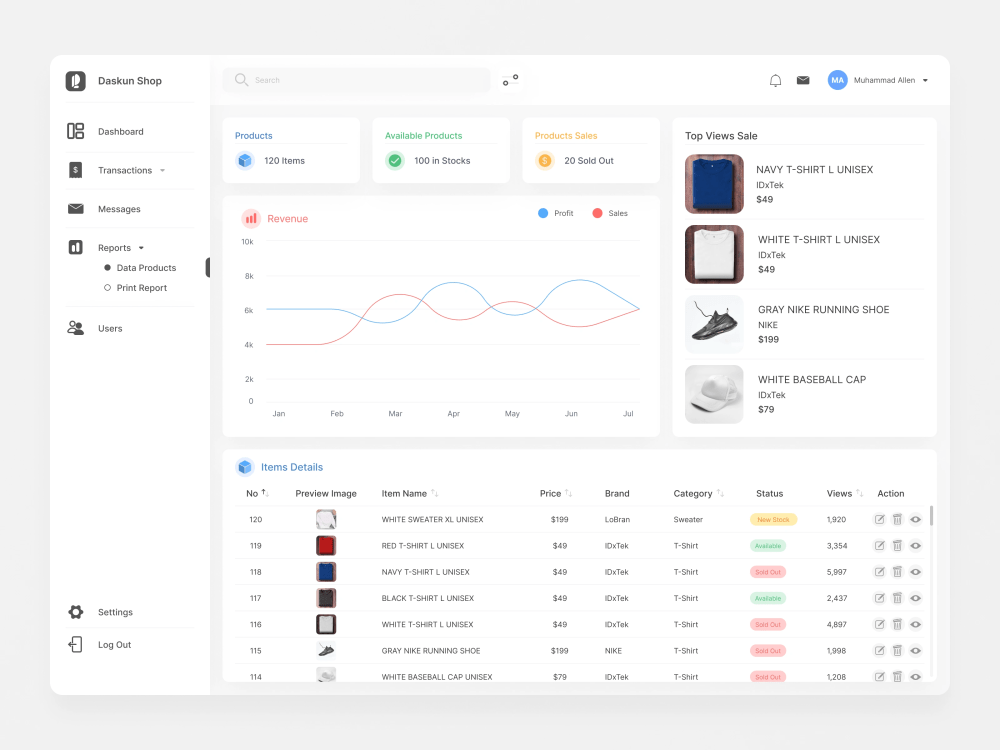Select the Data Products radio option

coord(107,268)
